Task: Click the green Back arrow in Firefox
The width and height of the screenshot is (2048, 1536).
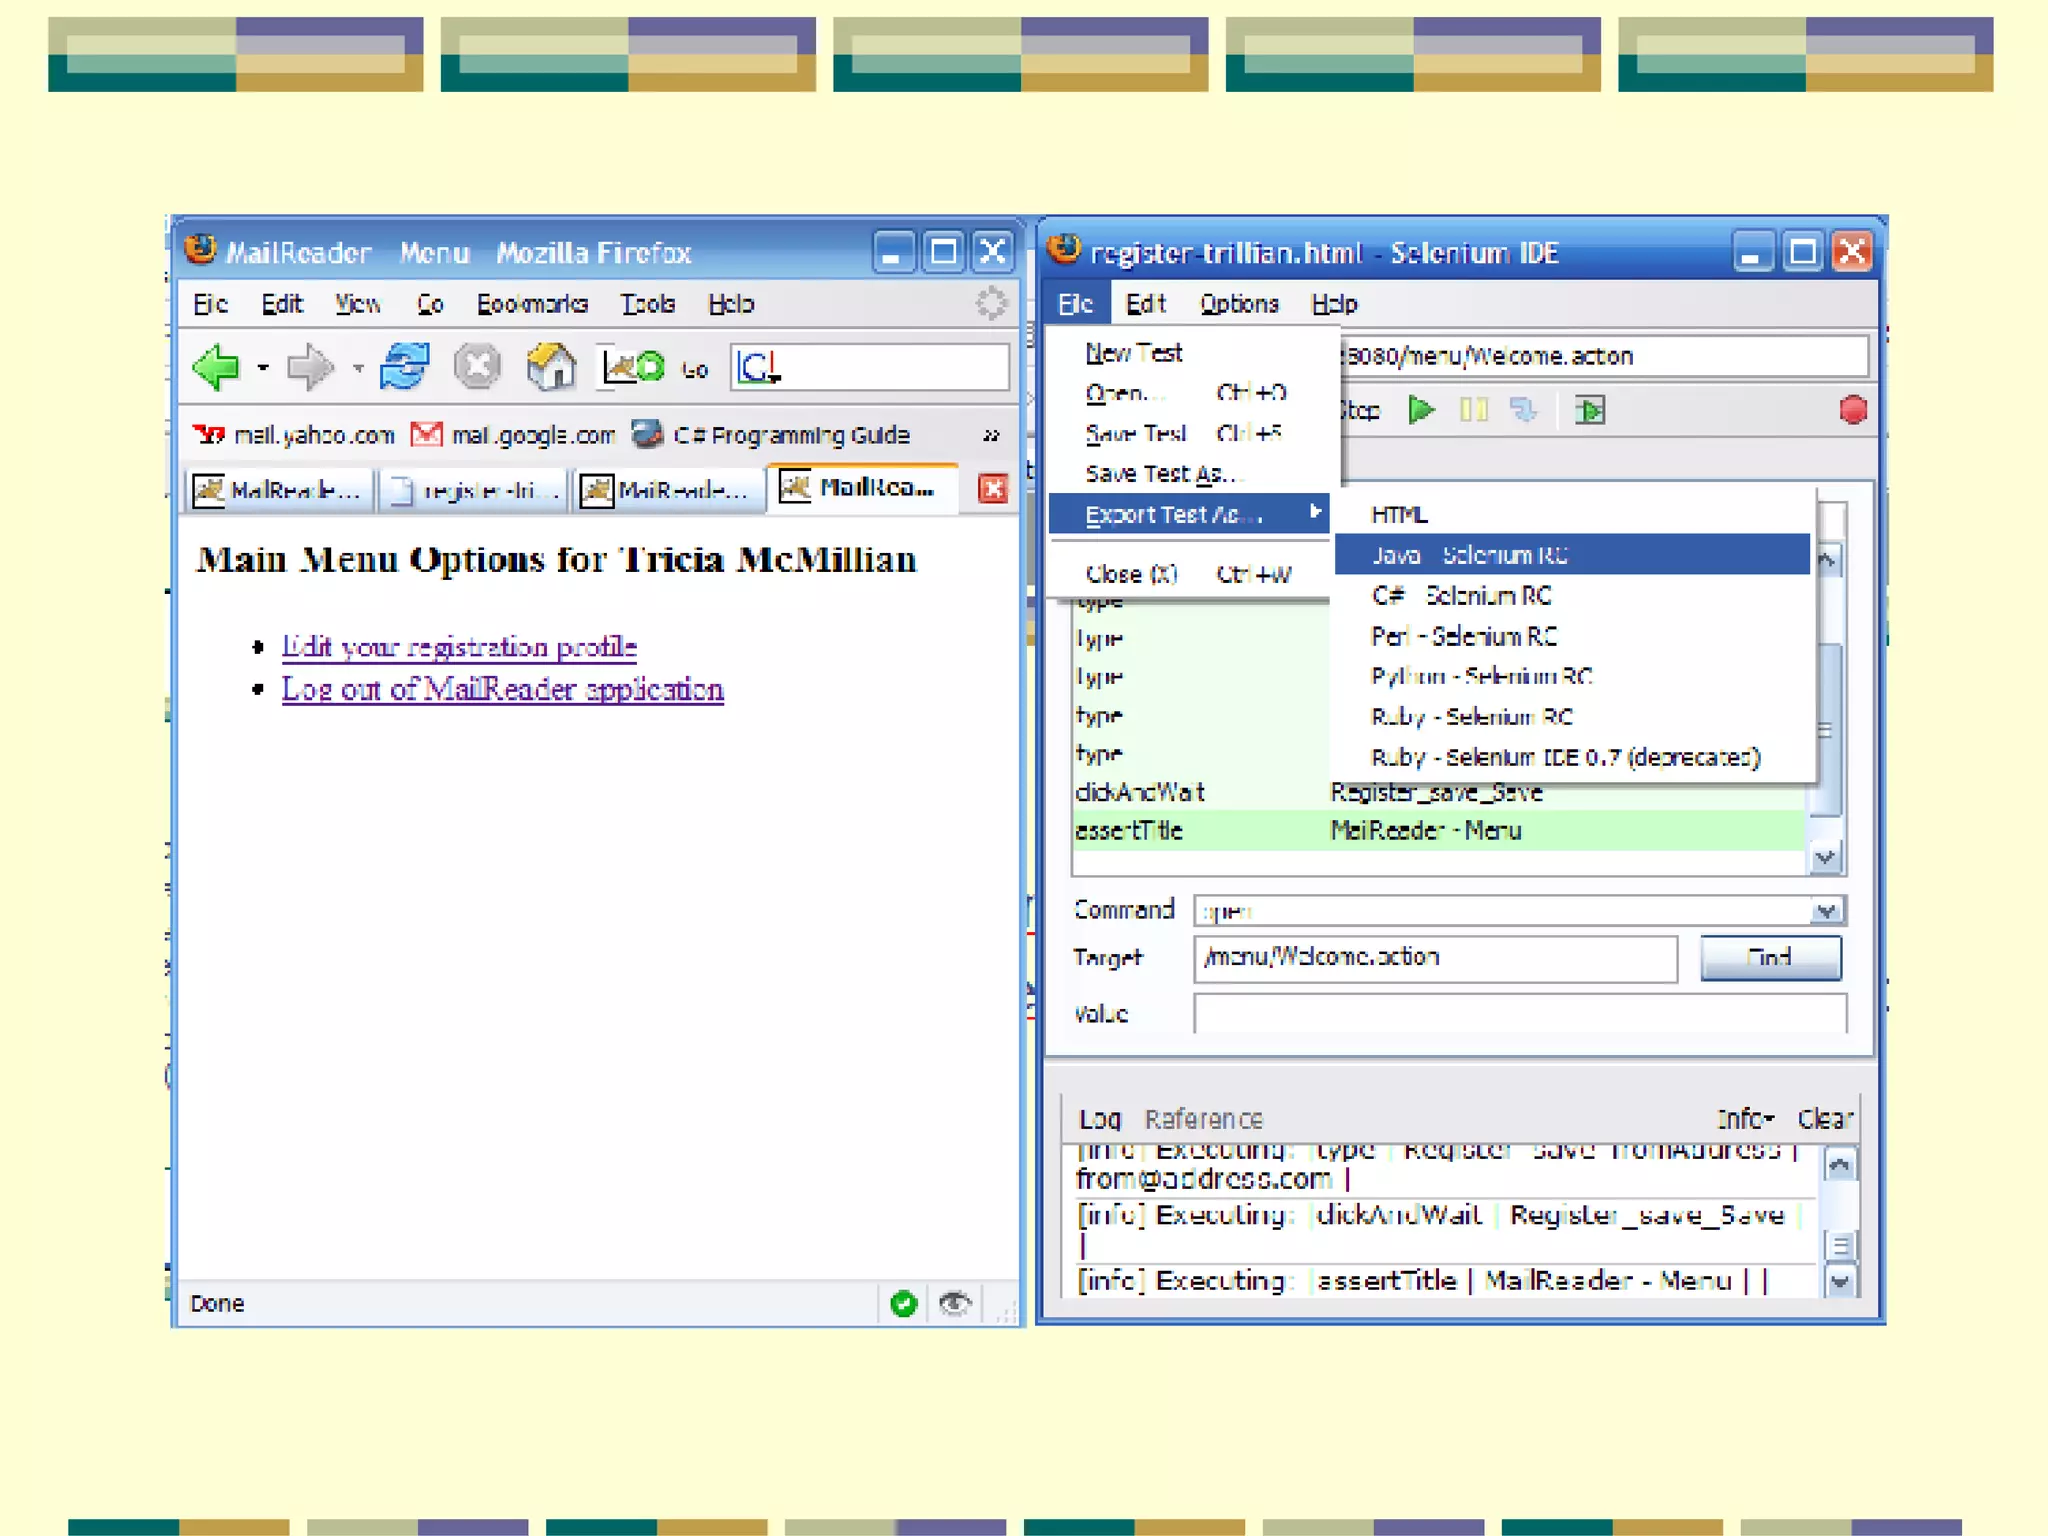Action: pyautogui.click(x=216, y=368)
